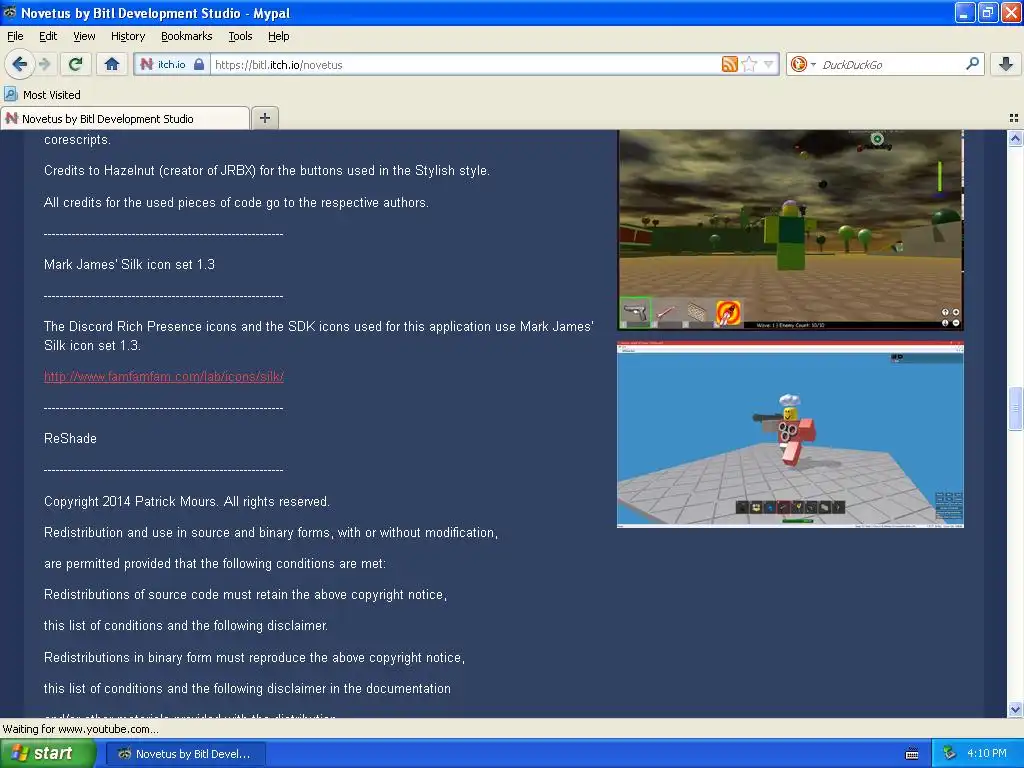Open the View menu
Image resolution: width=1024 pixels, height=768 pixels.
[x=84, y=36]
